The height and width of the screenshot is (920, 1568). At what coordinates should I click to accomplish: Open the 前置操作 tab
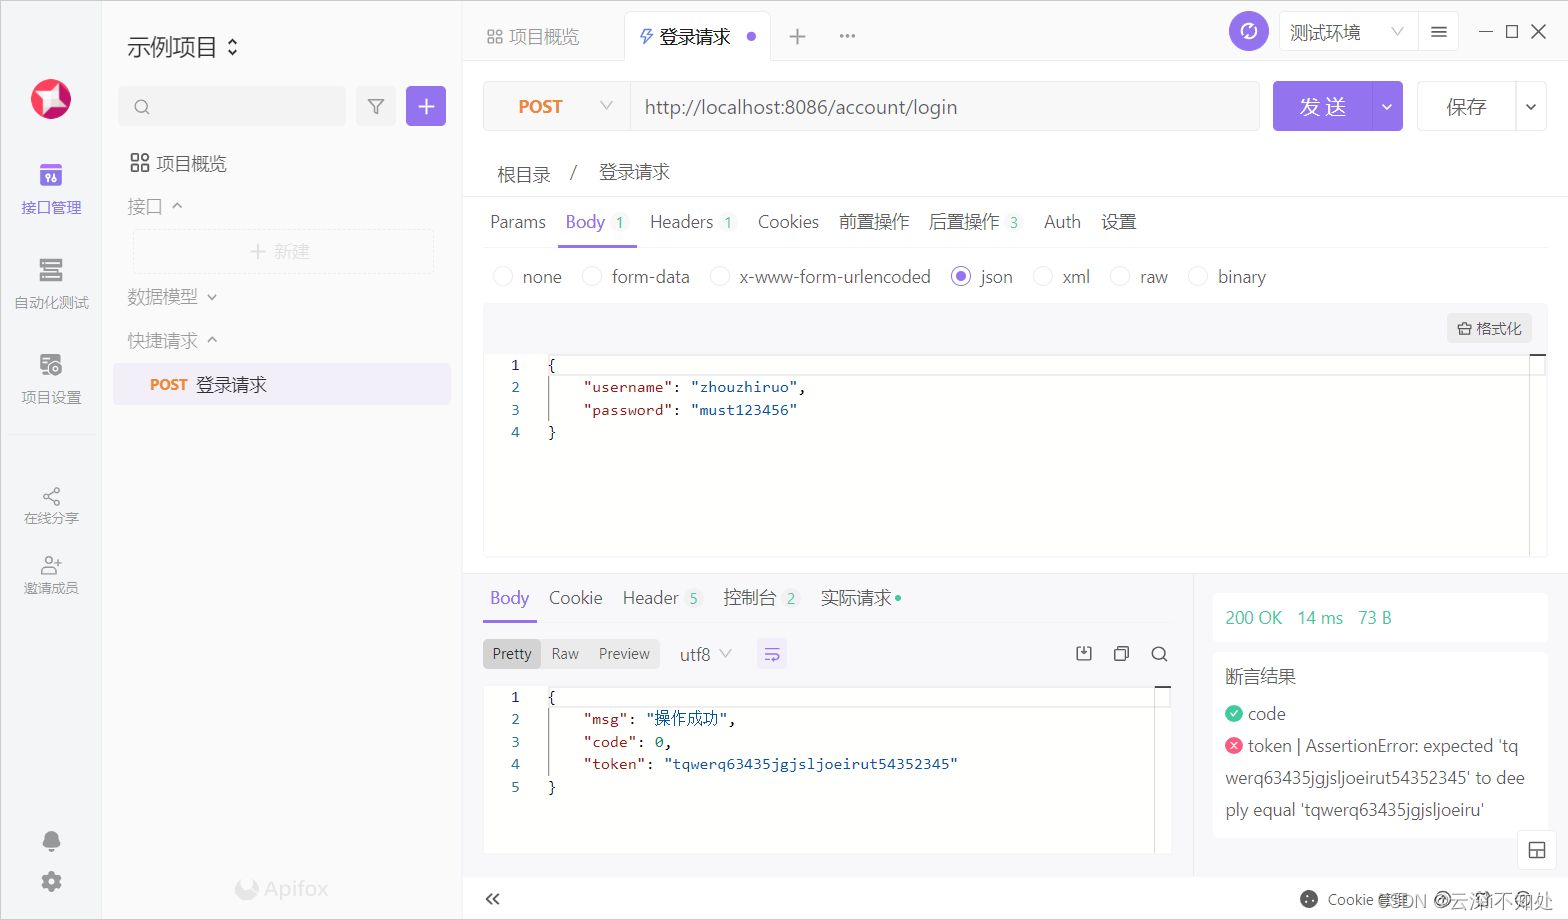[874, 222]
